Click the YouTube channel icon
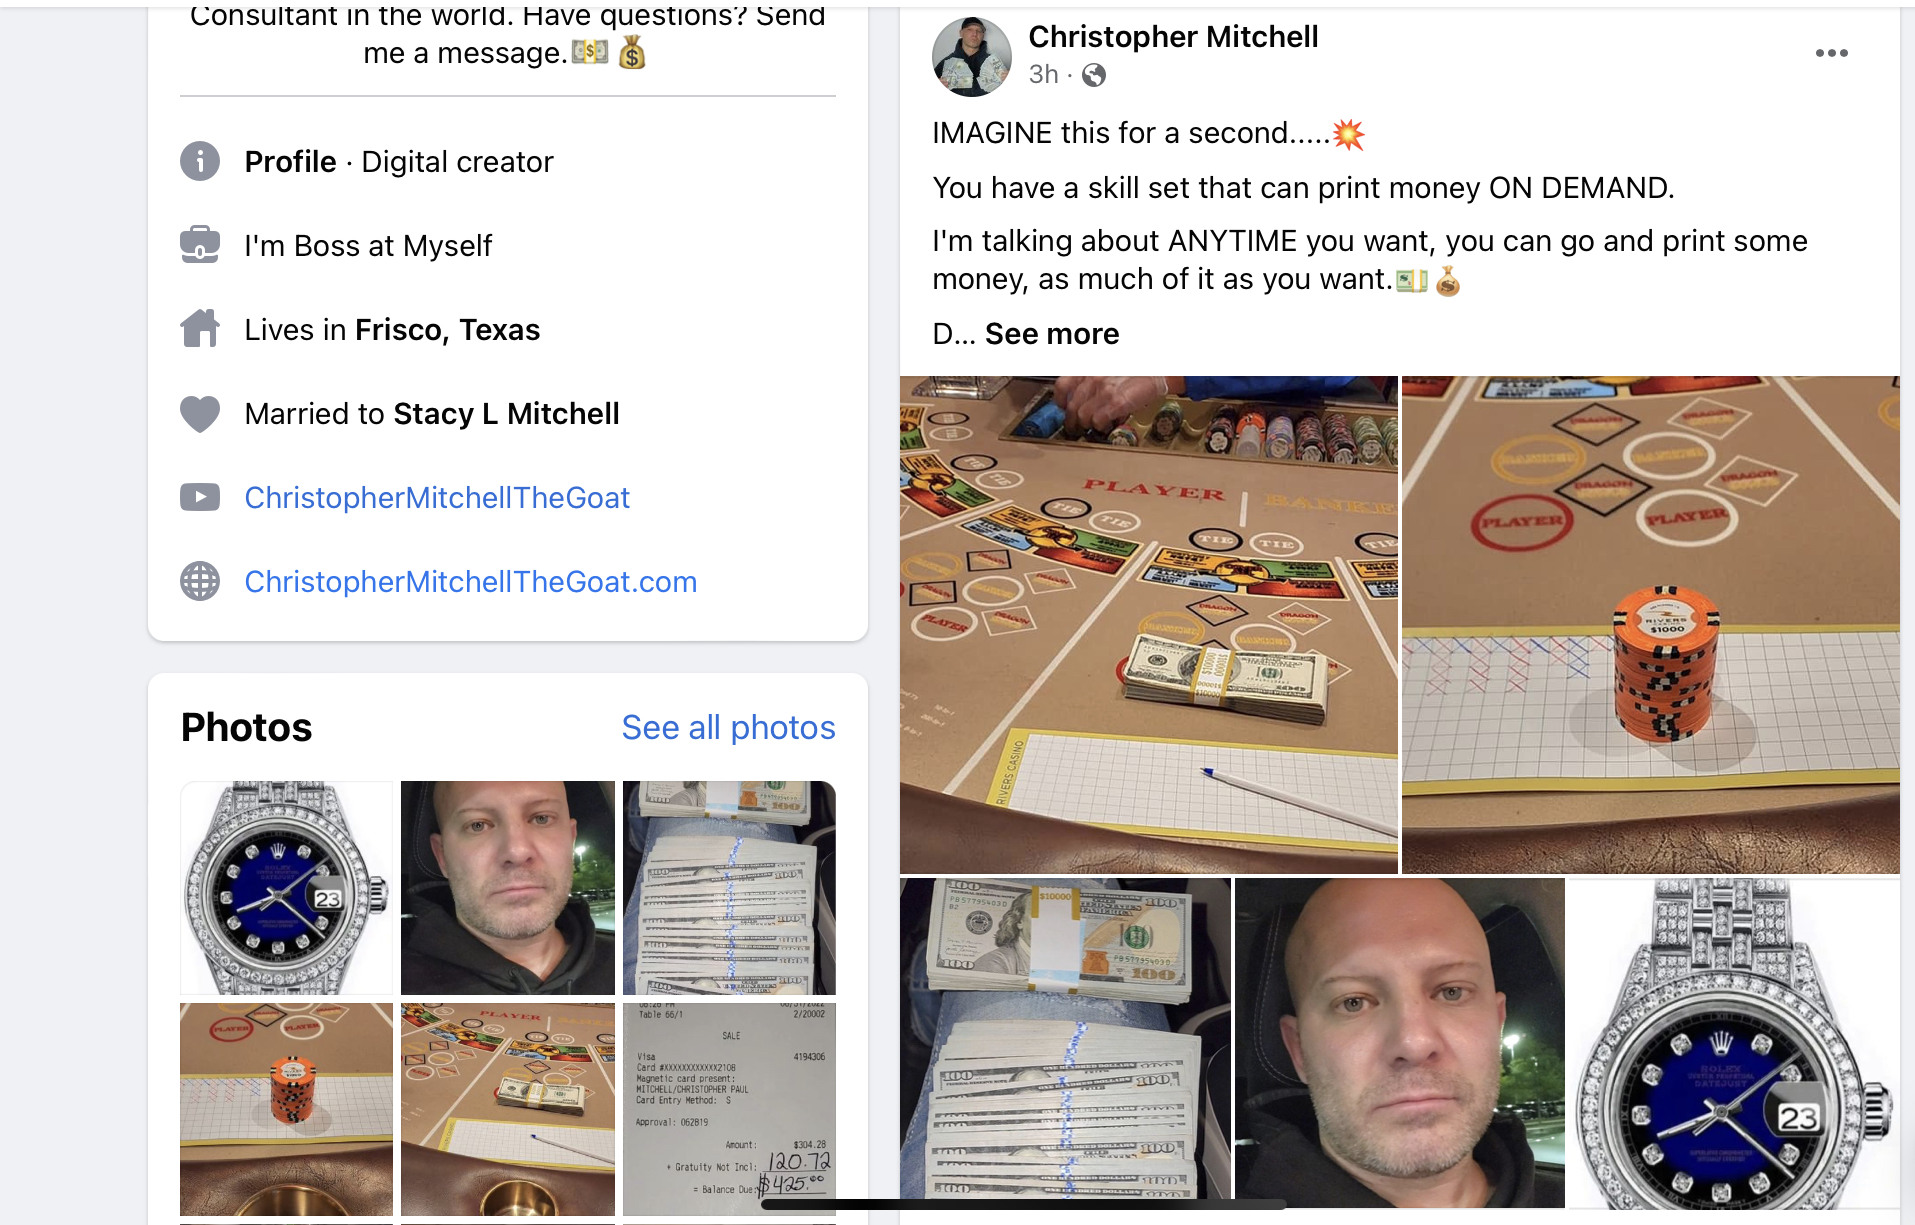This screenshot has height=1225, width=1915. click(200, 497)
